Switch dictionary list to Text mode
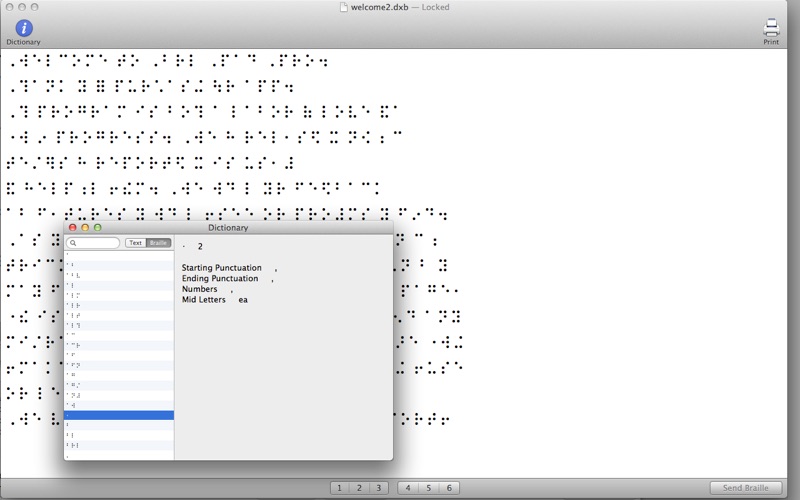800x500 pixels. click(135, 243)
